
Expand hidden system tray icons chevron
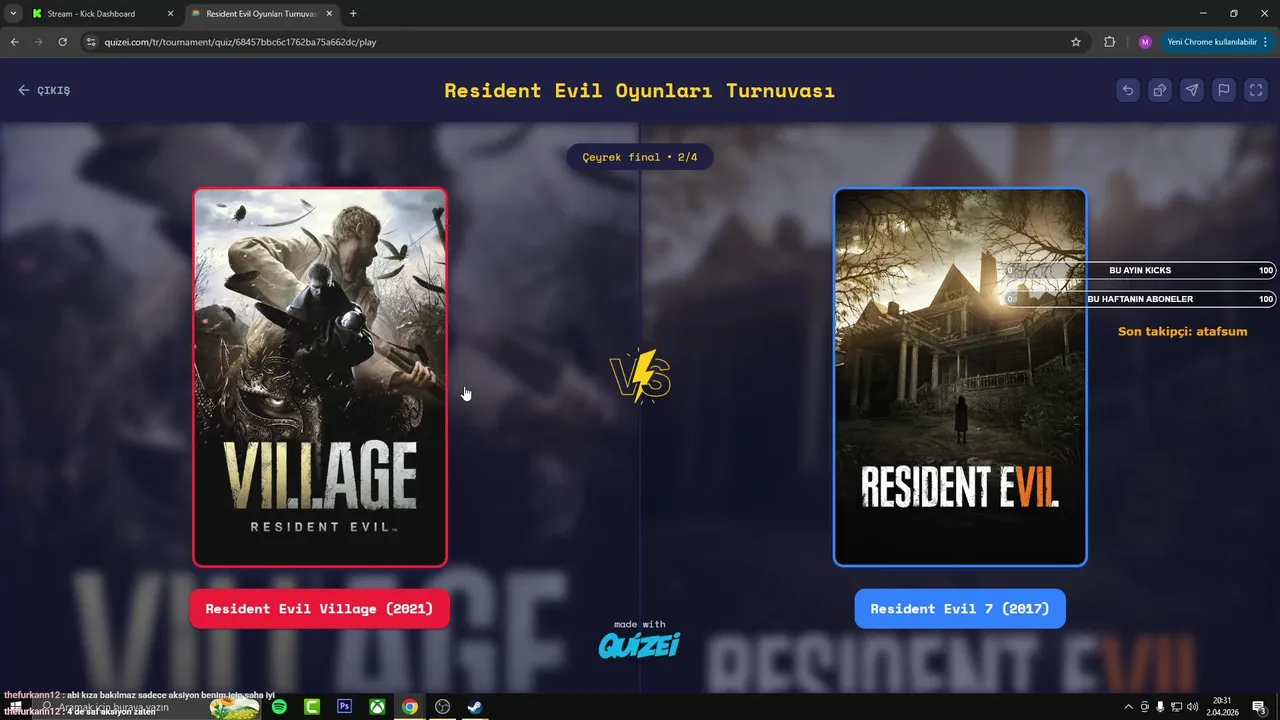(1129, 707)
